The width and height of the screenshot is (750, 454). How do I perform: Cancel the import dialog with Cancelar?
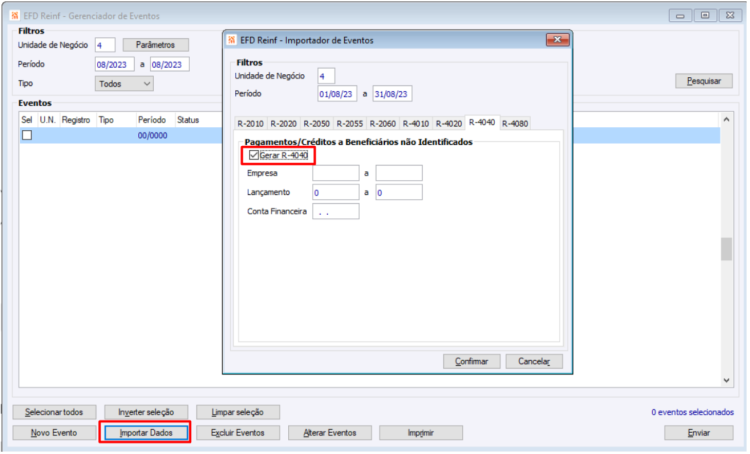point(534,361)
